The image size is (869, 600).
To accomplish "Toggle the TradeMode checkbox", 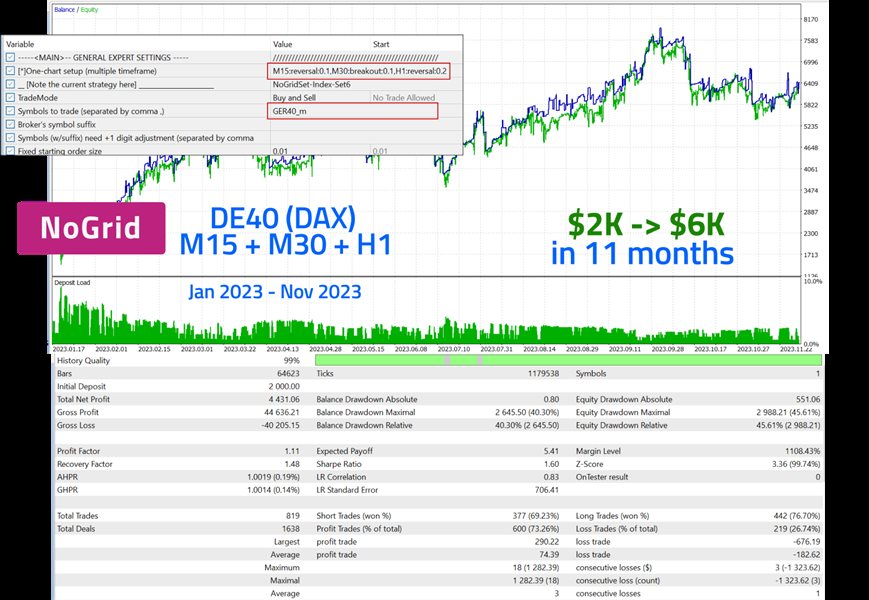I will (x=11, y=98).
